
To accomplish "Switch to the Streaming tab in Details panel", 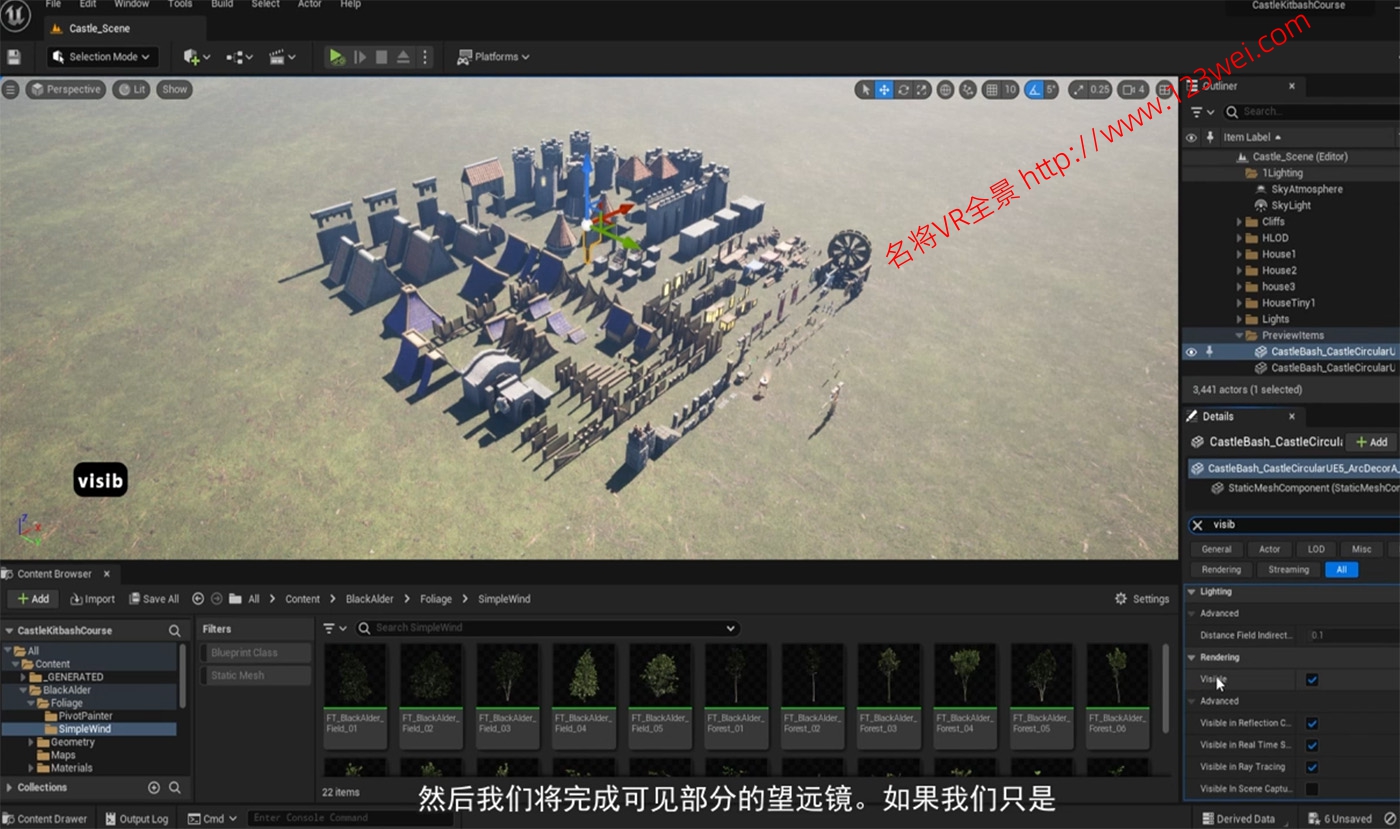I will [x=1288, y=568].
